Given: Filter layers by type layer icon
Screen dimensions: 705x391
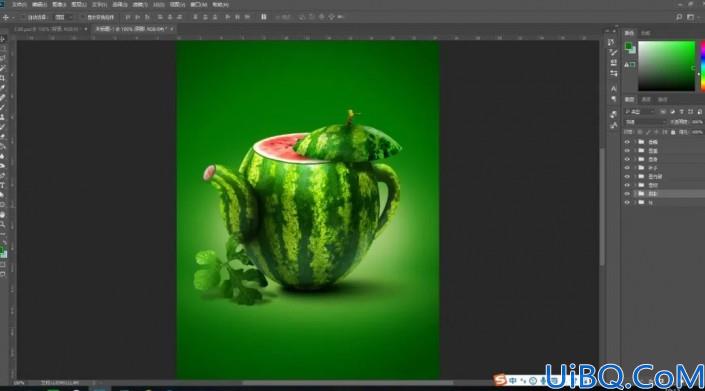Looking at the screenshot, I should [682, 111].
